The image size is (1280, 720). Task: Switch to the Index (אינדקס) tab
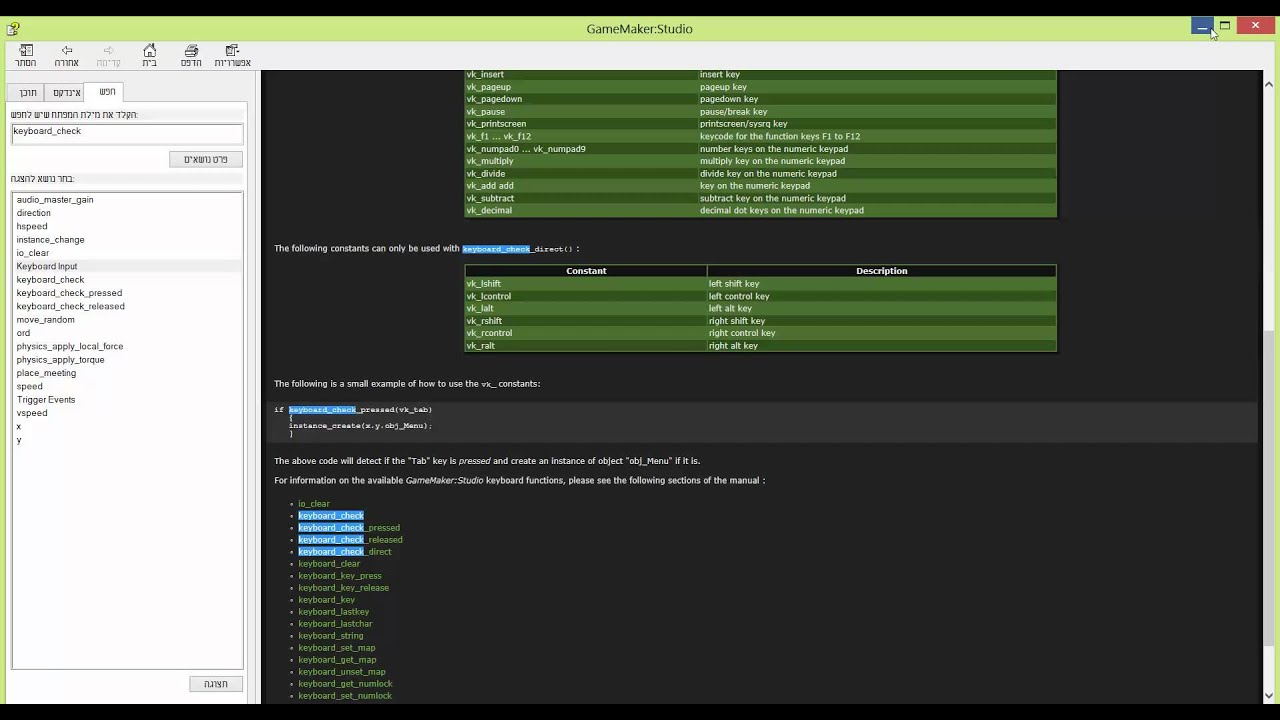point(66,93)
